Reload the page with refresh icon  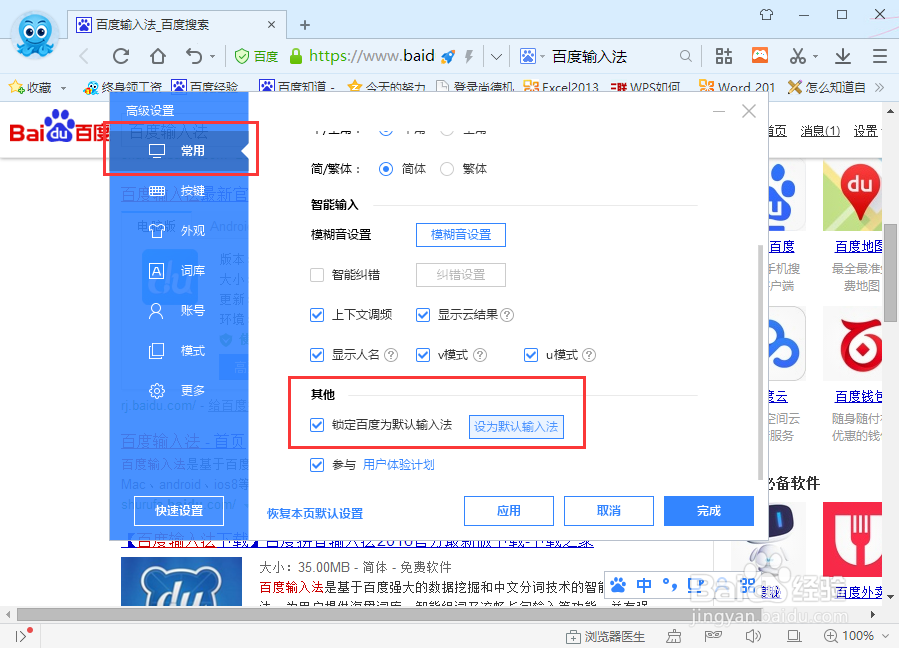(x=121, y=56)
